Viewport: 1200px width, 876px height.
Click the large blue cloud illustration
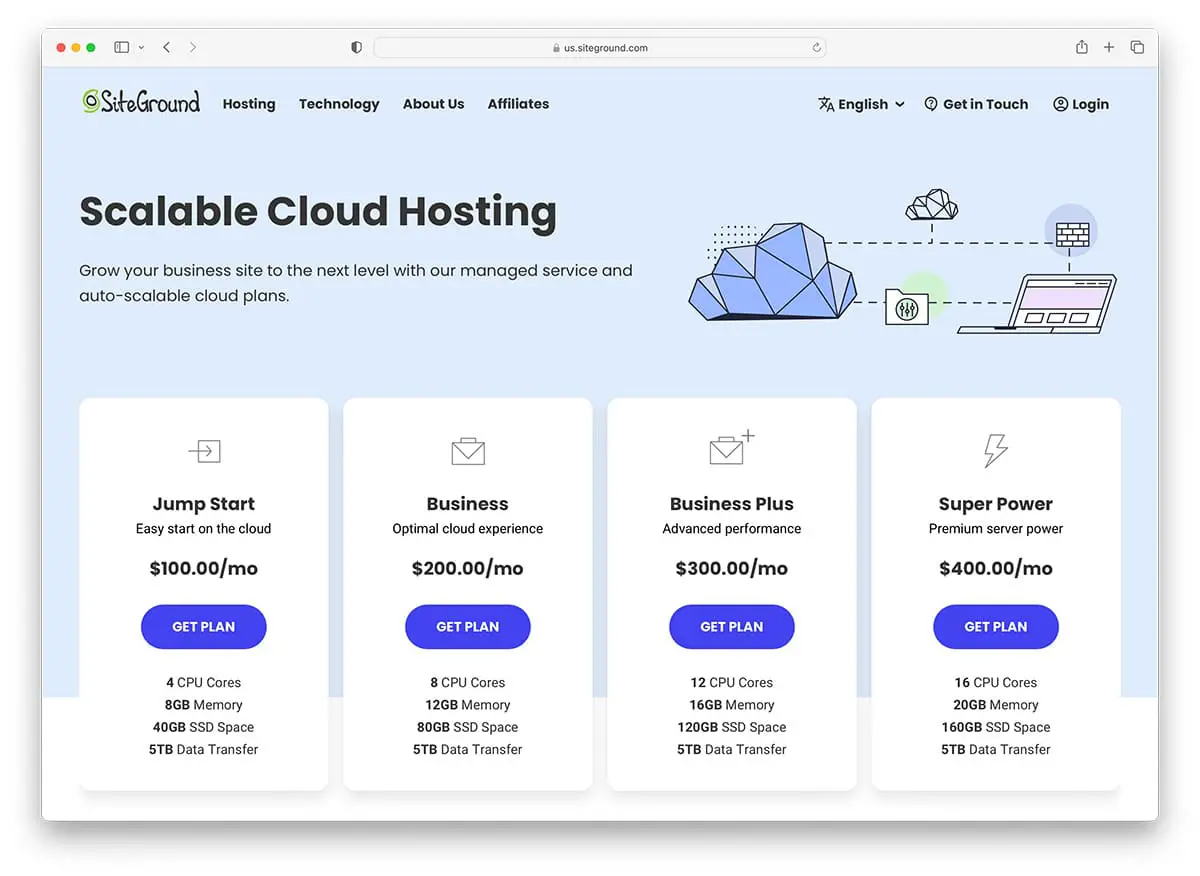[x=772, y=272]
